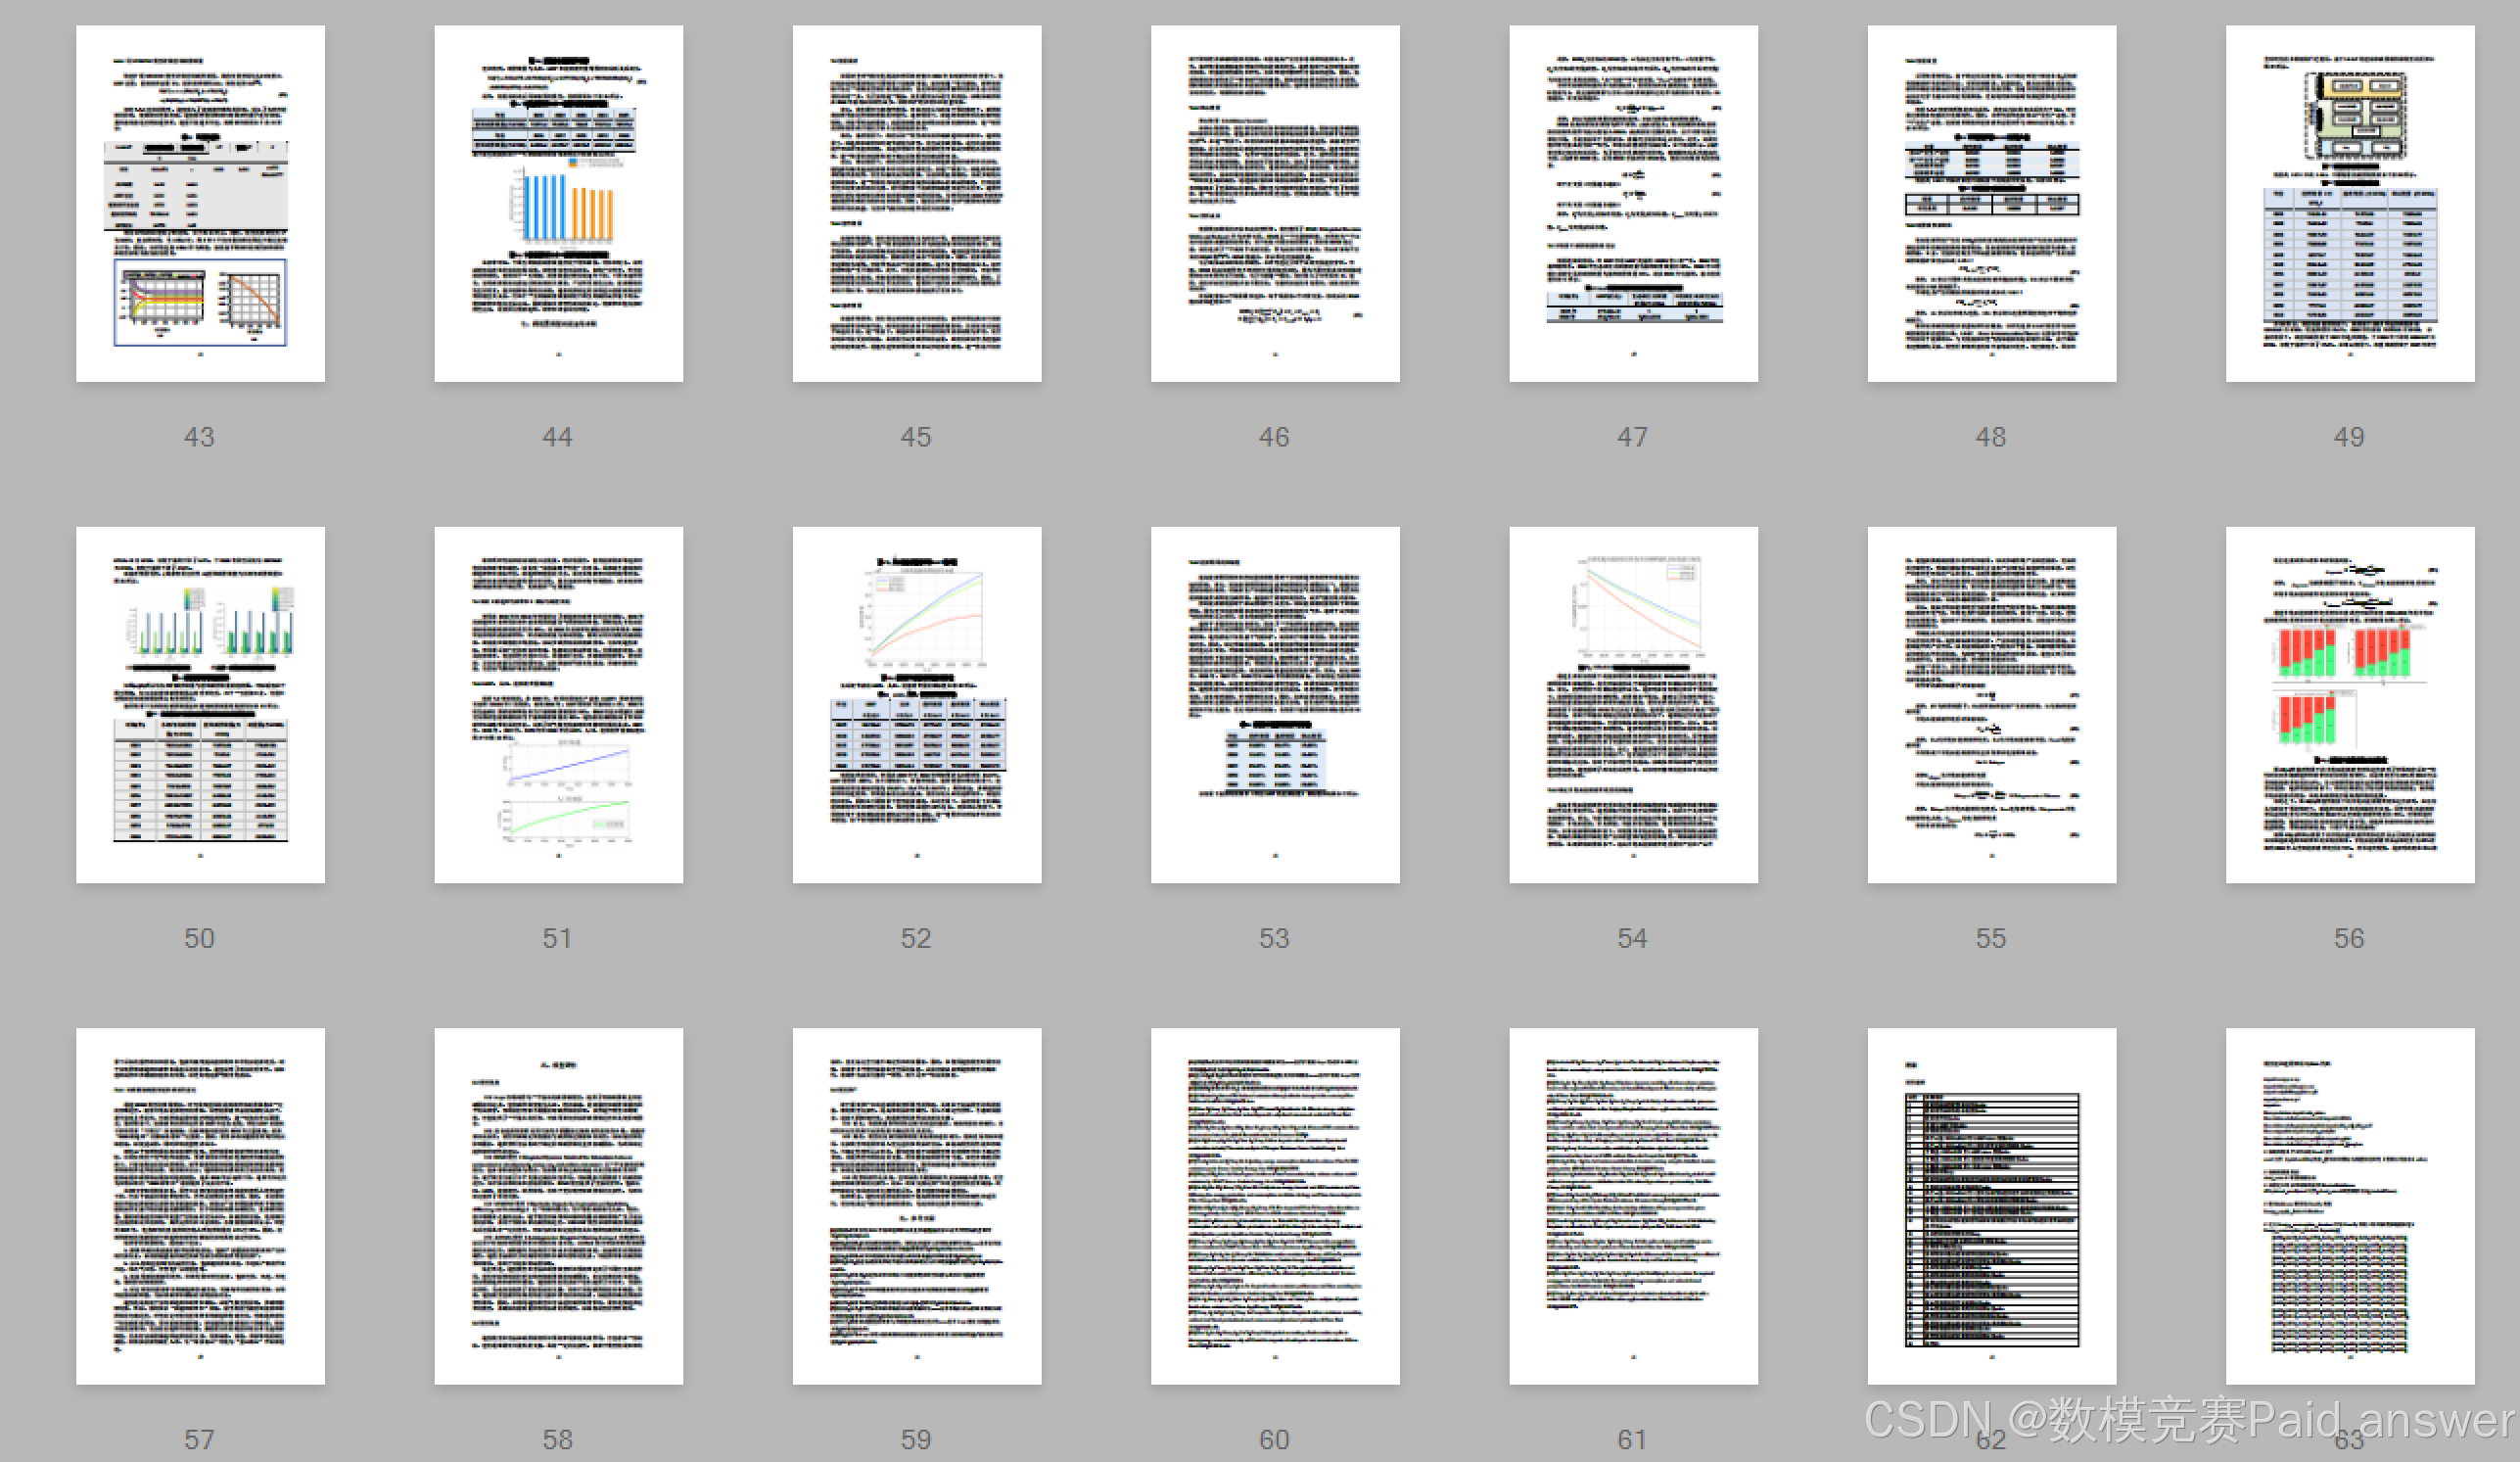Select page 47 thumbnail
Screen dimensions: 2520x1462
[x=1633, y=203]
